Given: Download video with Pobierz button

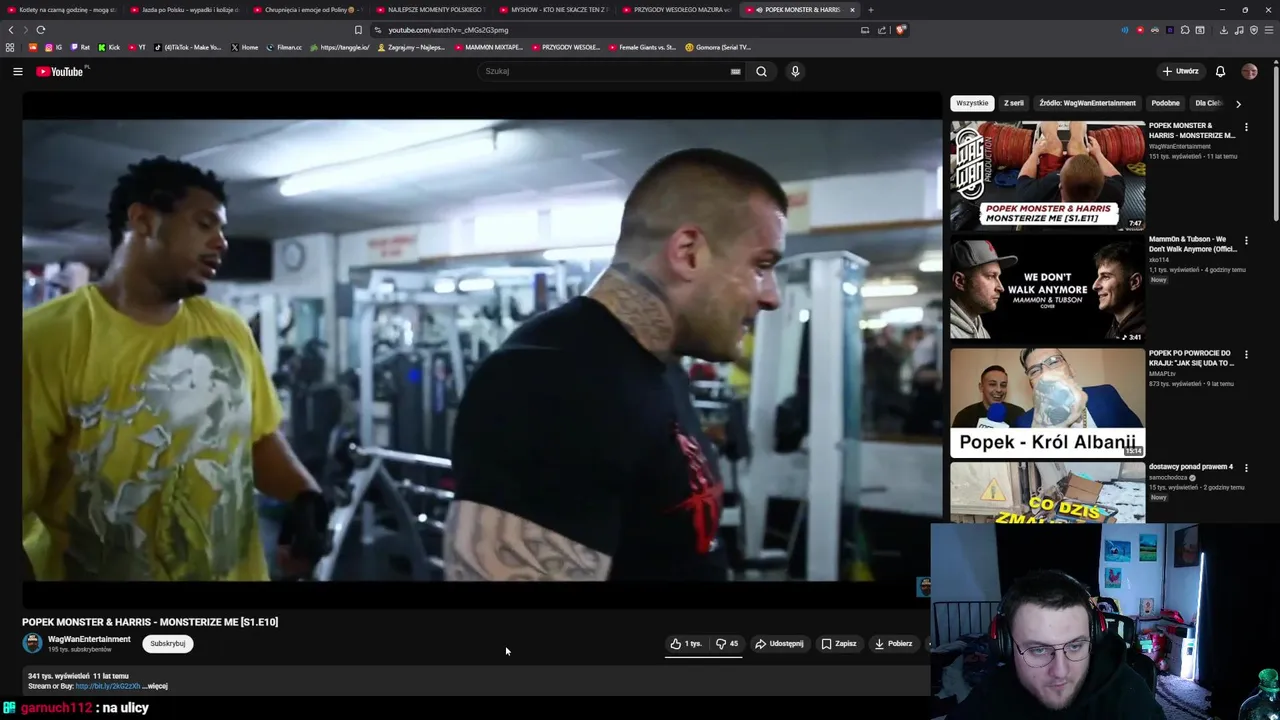Looking at the screenshot, I should click(x=893, y=644).
